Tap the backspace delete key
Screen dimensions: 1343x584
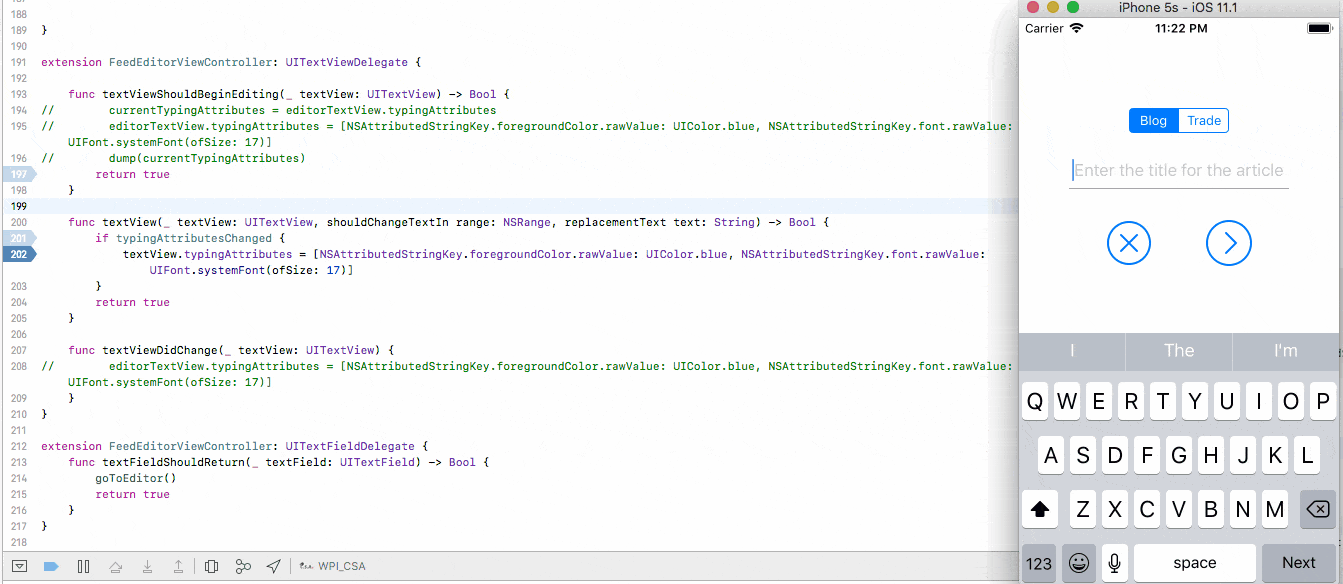click(1318, 510)
